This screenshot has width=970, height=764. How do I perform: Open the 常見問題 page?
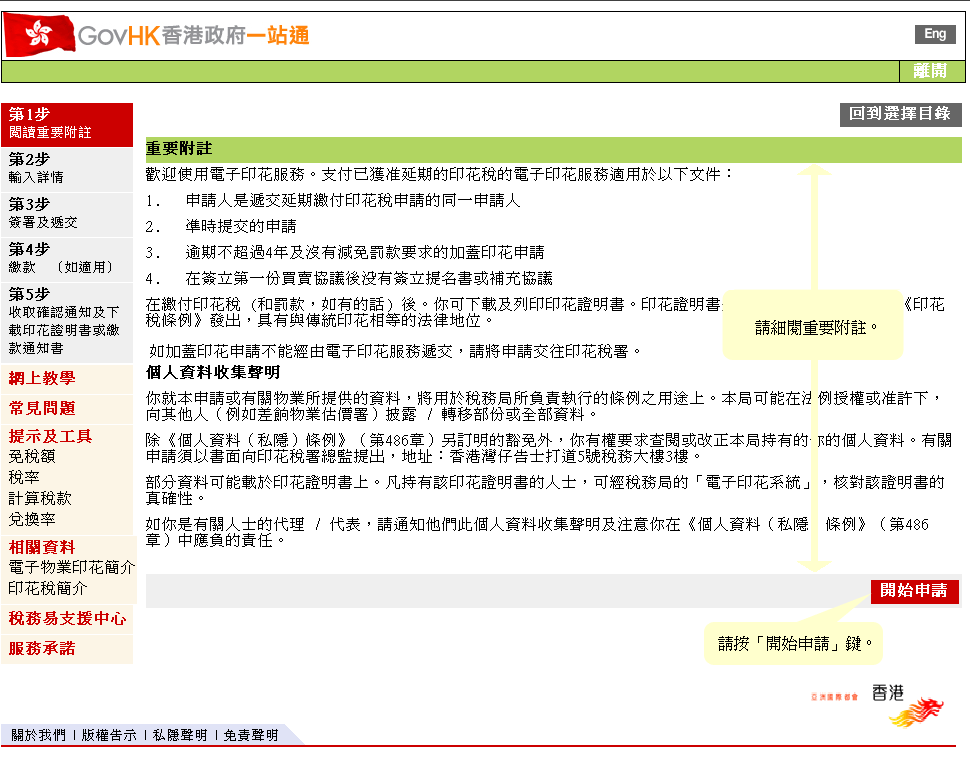43,408
